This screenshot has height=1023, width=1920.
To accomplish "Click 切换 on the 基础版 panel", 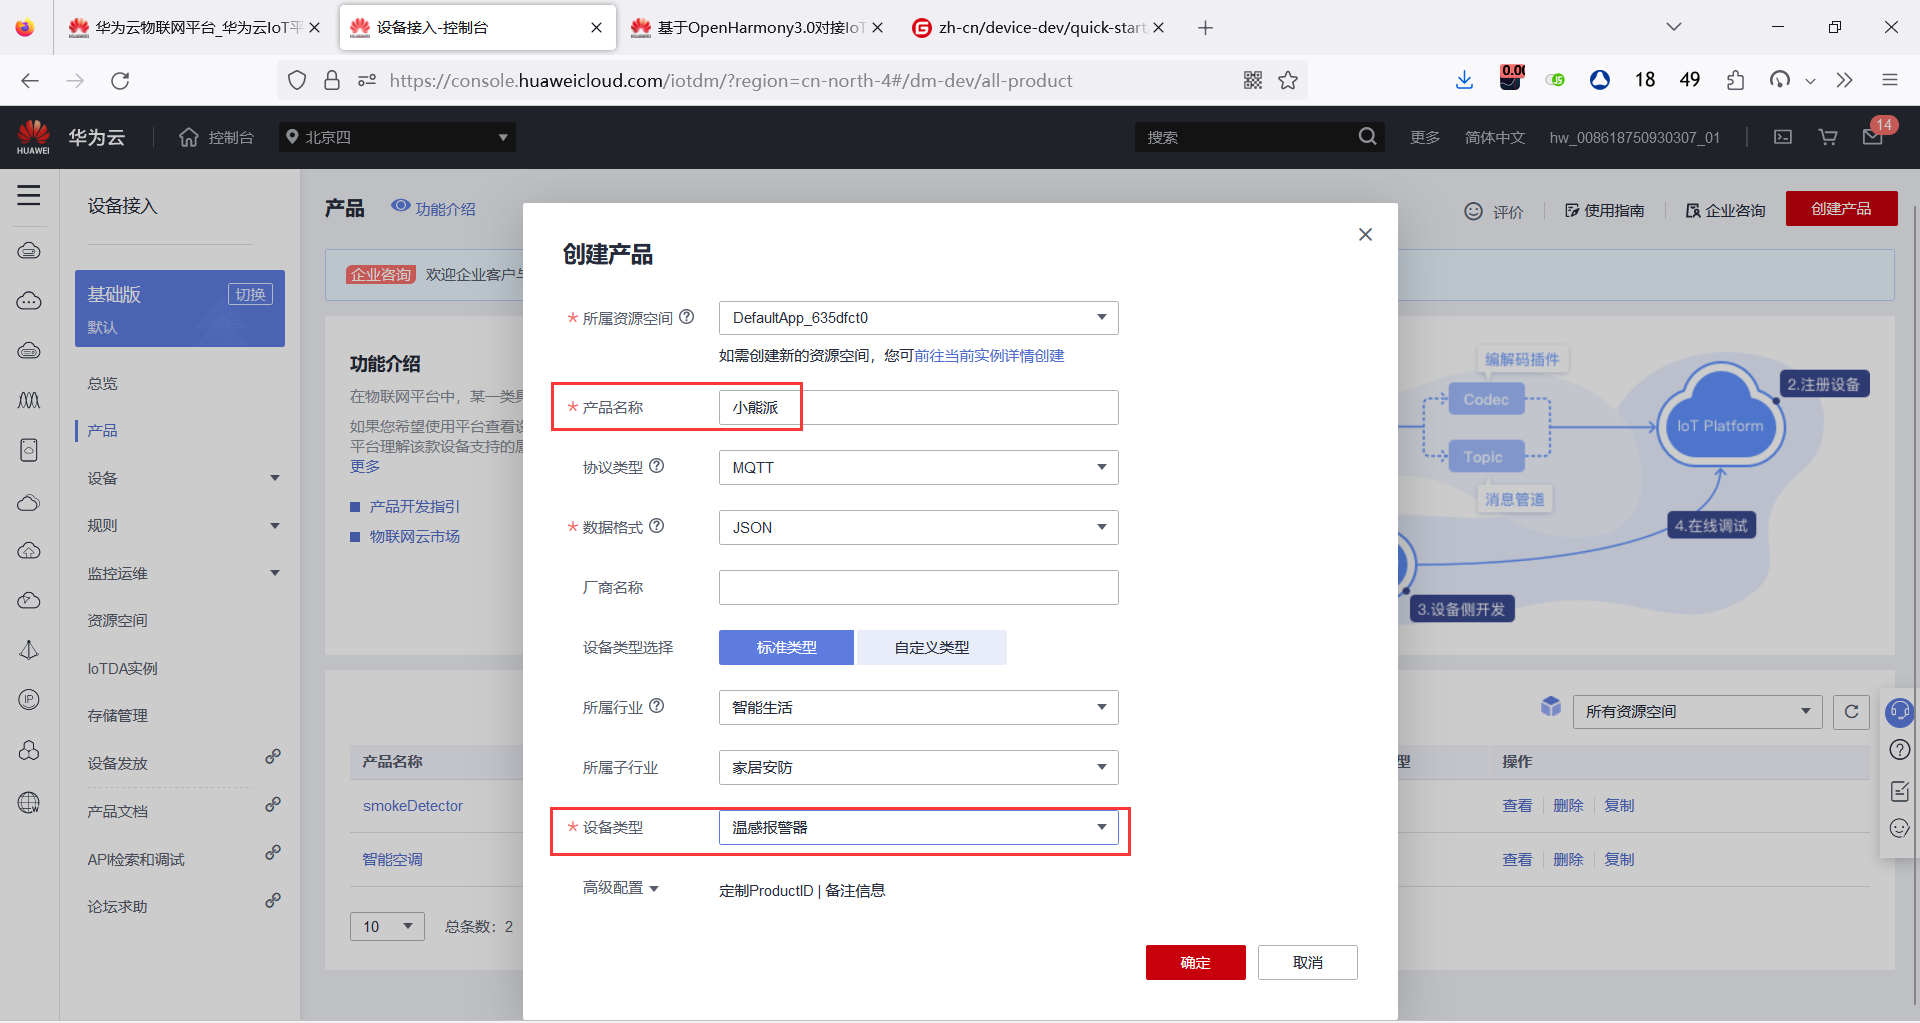I will 250,293.
